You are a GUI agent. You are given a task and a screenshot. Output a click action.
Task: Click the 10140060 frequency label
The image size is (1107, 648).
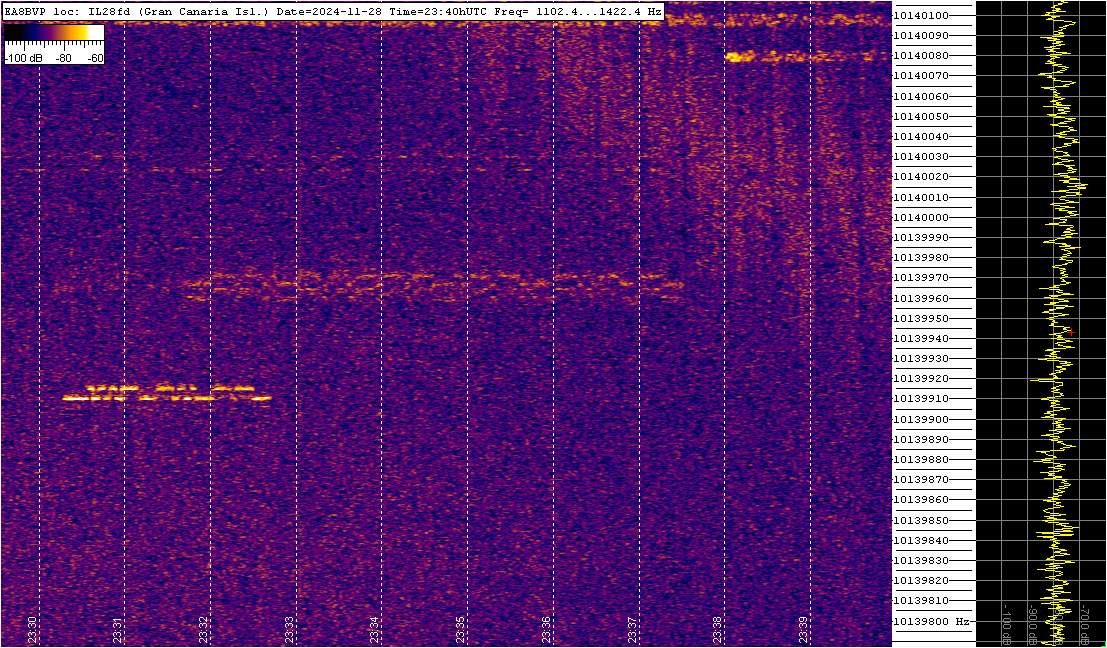click(x=920, y=97)
